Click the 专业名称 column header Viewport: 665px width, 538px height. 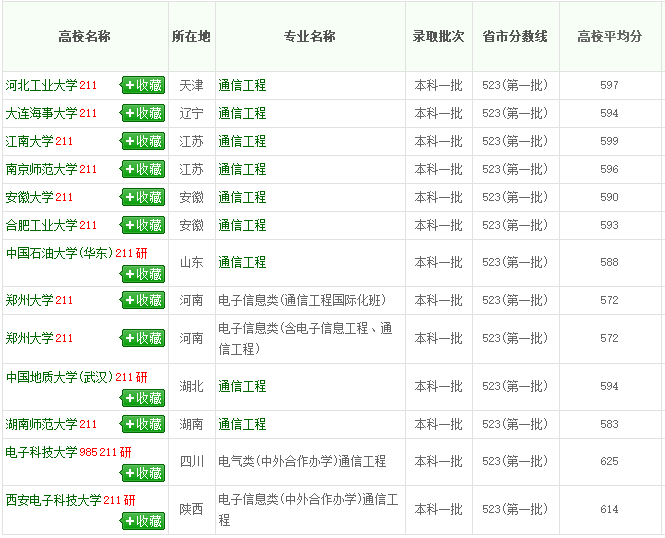tap(310, 36)
